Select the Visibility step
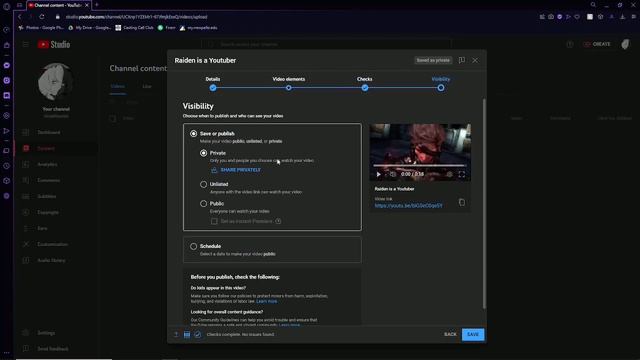 click(x=441, y=87)
